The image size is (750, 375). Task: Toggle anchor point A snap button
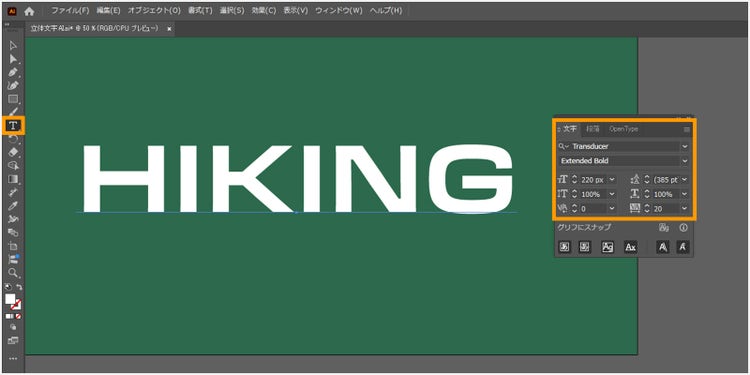tap(683, 247)
